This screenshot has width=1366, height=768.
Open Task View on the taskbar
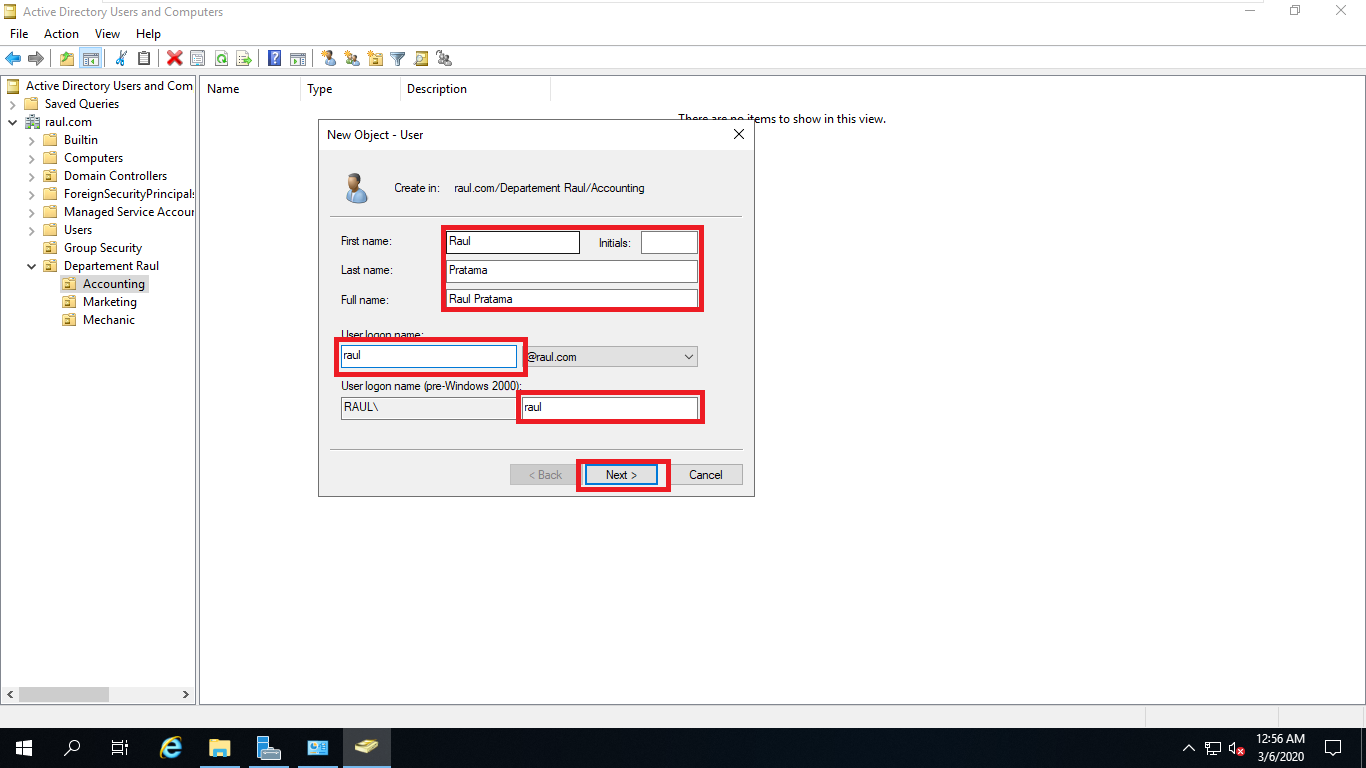coord(120,748)
